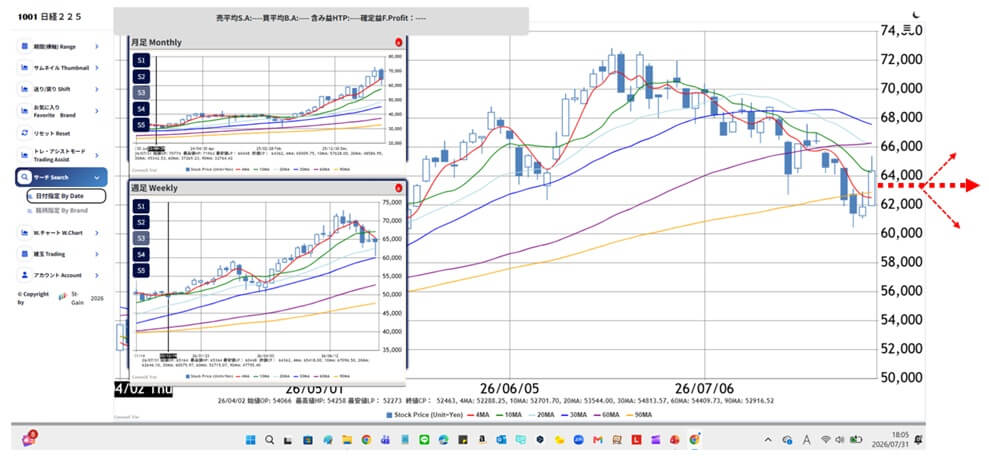Collapse the Search menu chevron
The image size is (989, 457).
coord(97,178)
